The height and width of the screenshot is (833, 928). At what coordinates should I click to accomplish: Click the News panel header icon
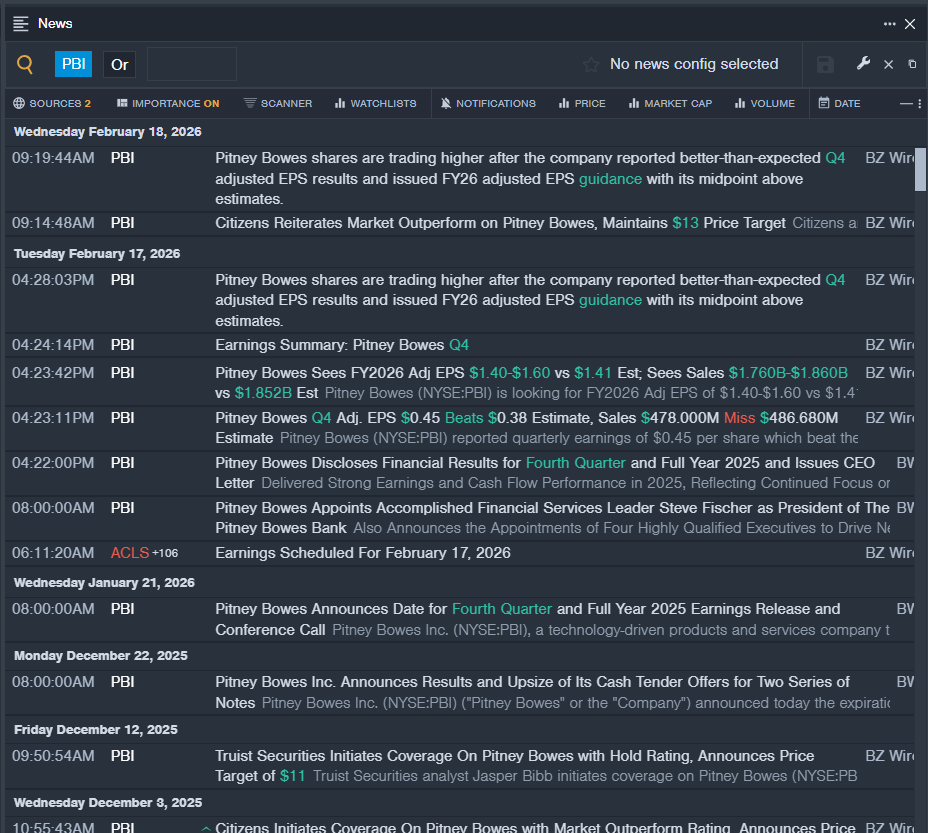point(21,24)
